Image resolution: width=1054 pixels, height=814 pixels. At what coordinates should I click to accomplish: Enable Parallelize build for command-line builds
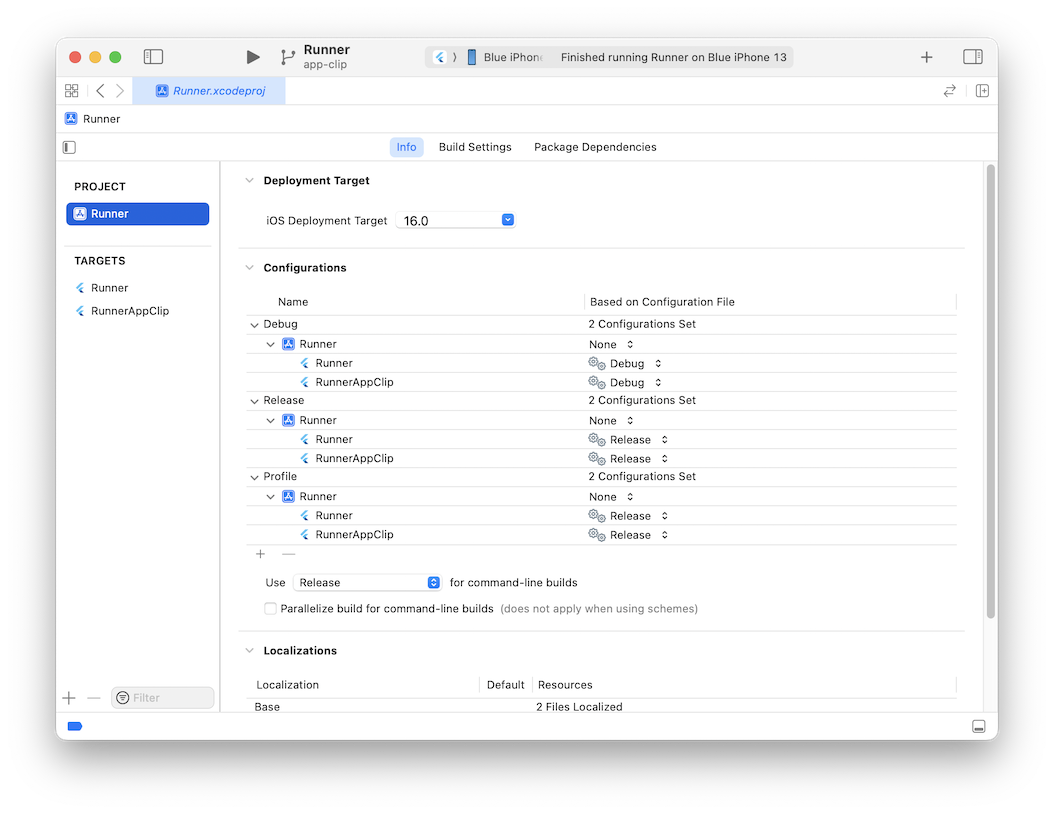click(270, 608)
